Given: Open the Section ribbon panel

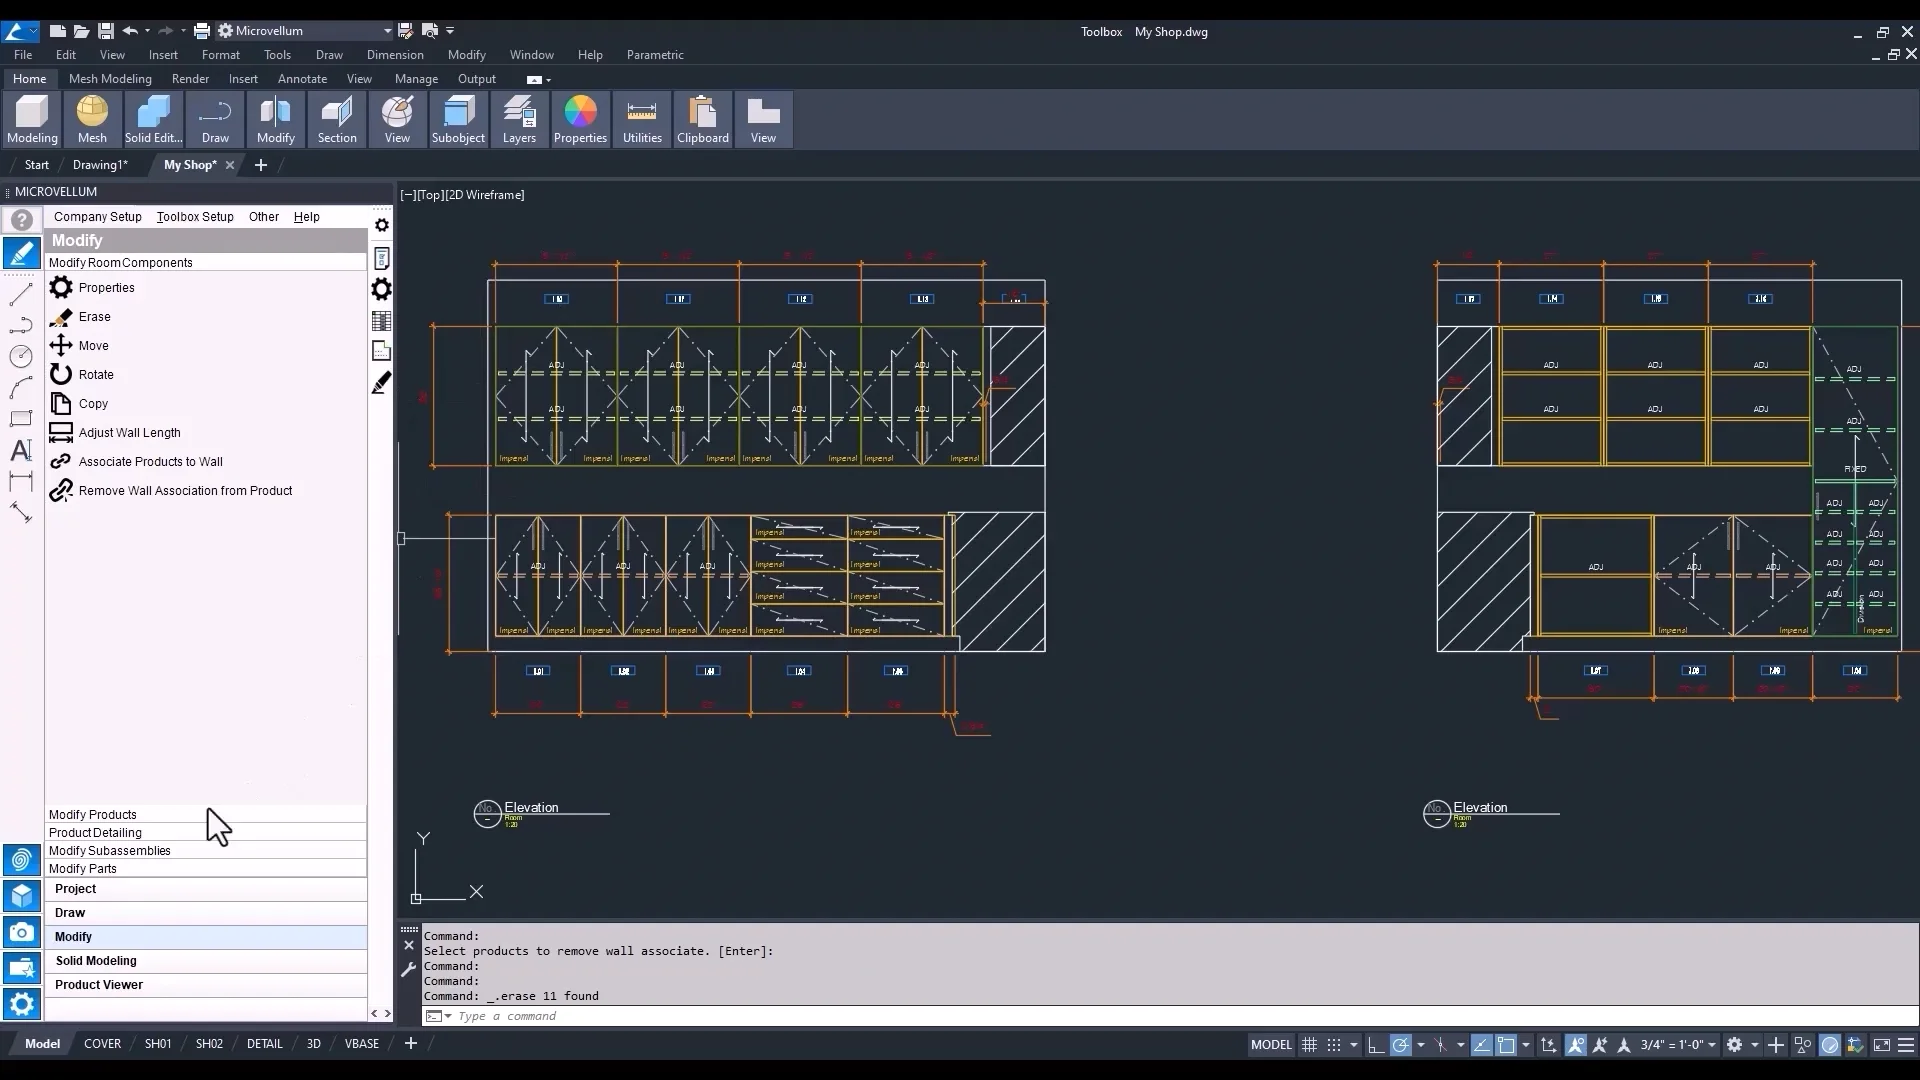Looking at the screenshot, I should click(x=337, y=120).
